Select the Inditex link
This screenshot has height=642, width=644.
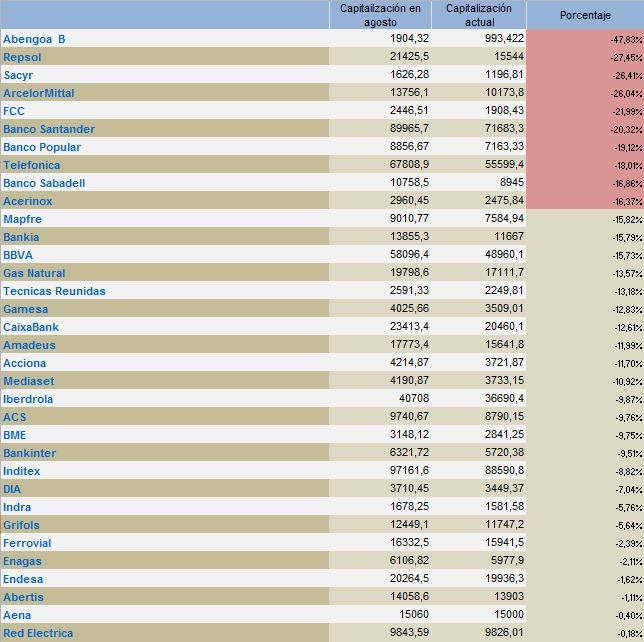(x=21, y=471)
